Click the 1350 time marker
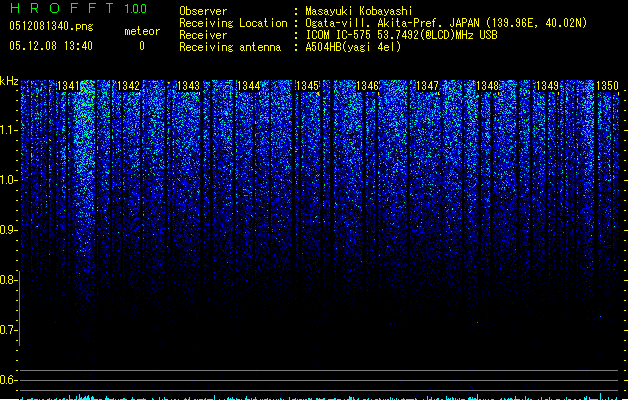 click(x=607, y=86)
